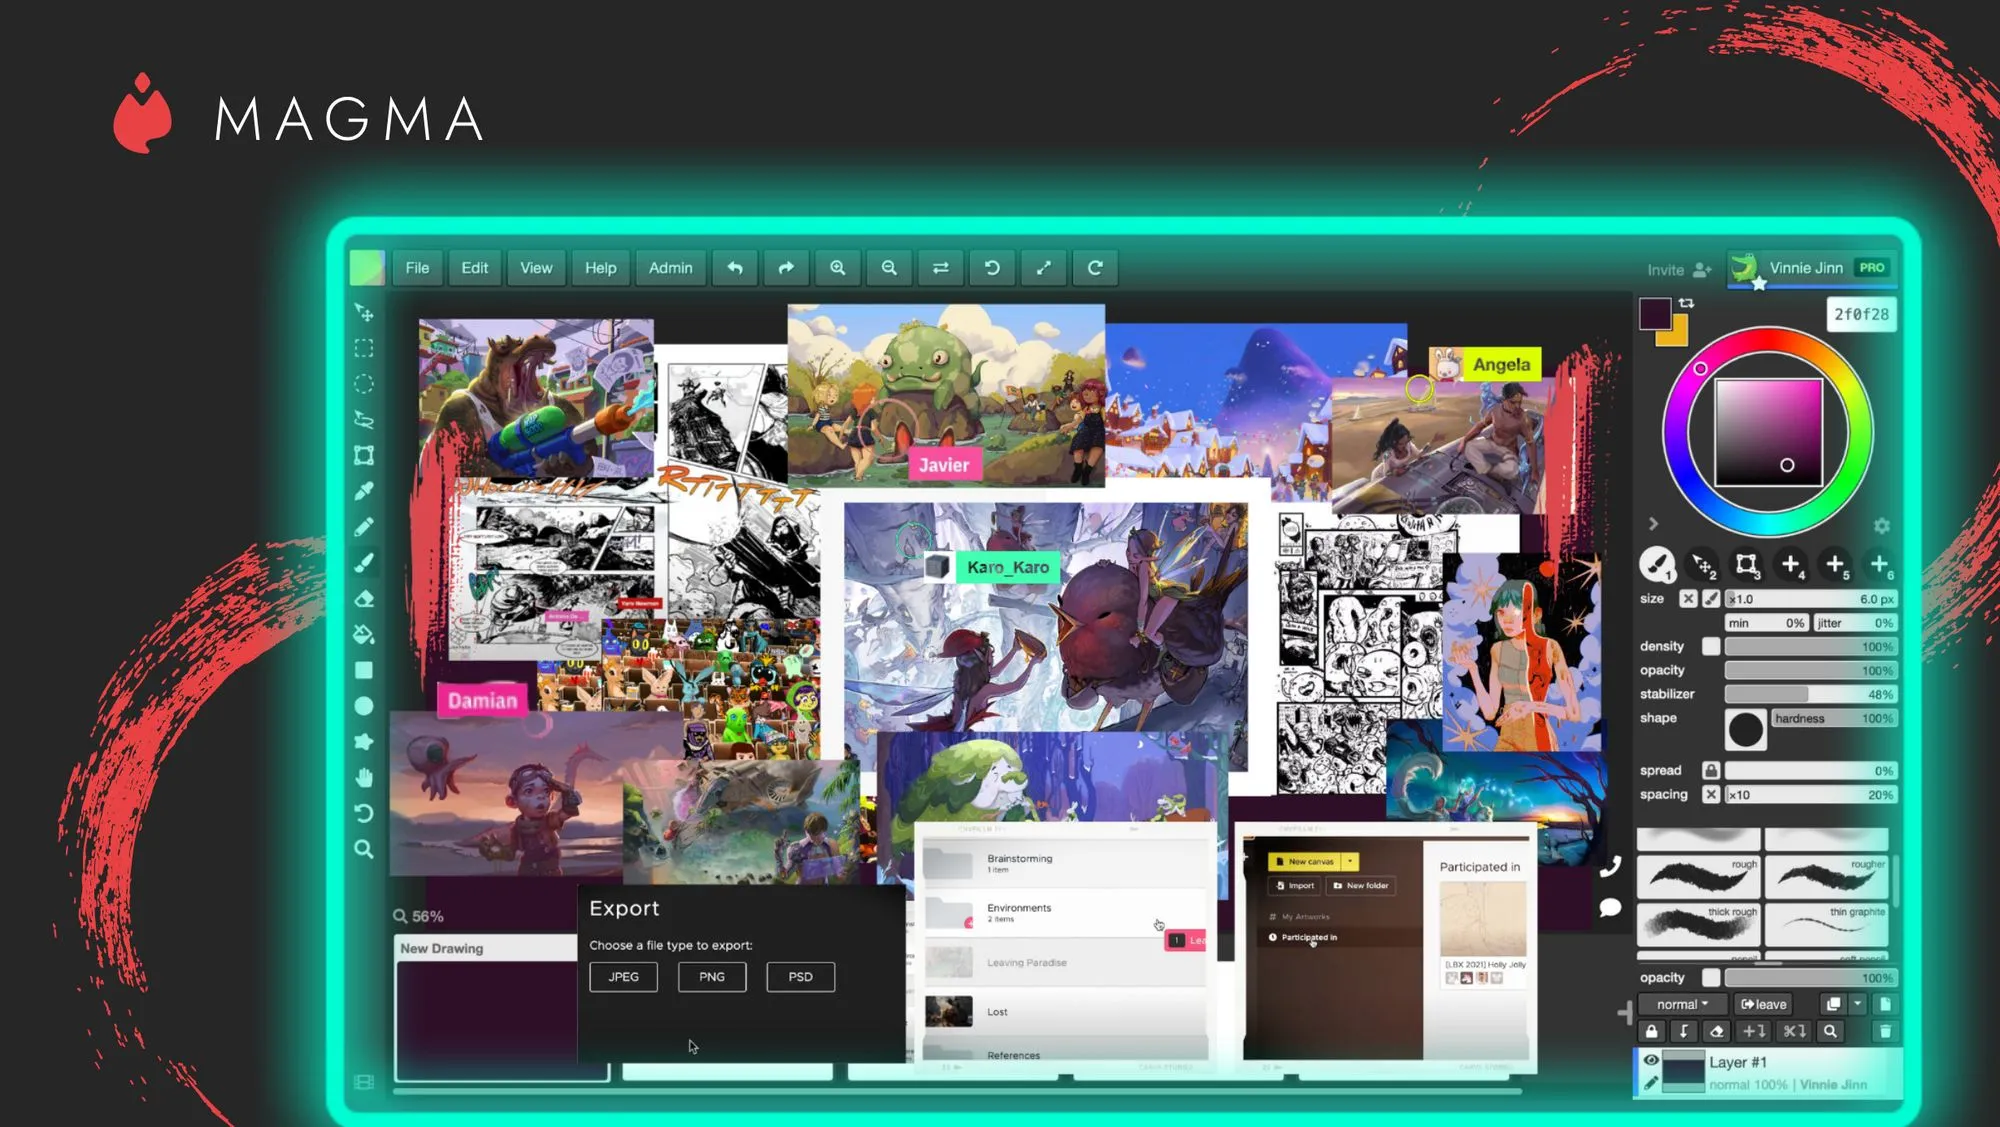Toggle the density checkbox

[x=1711, y=647]
